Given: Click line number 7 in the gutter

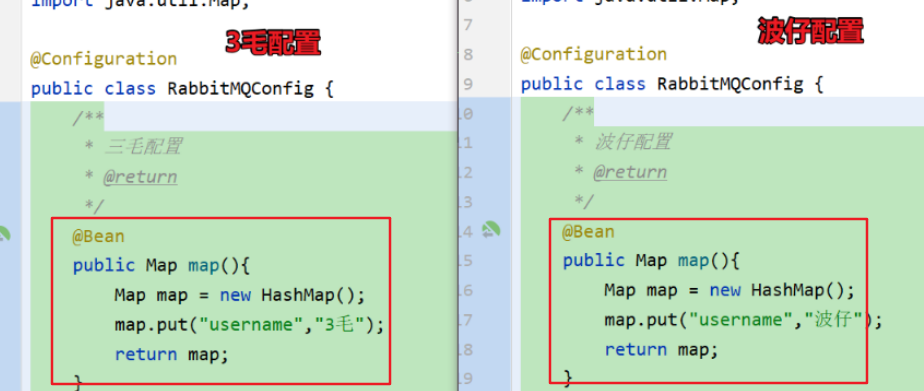Looking at the screenshot, I should click(468, 25).
